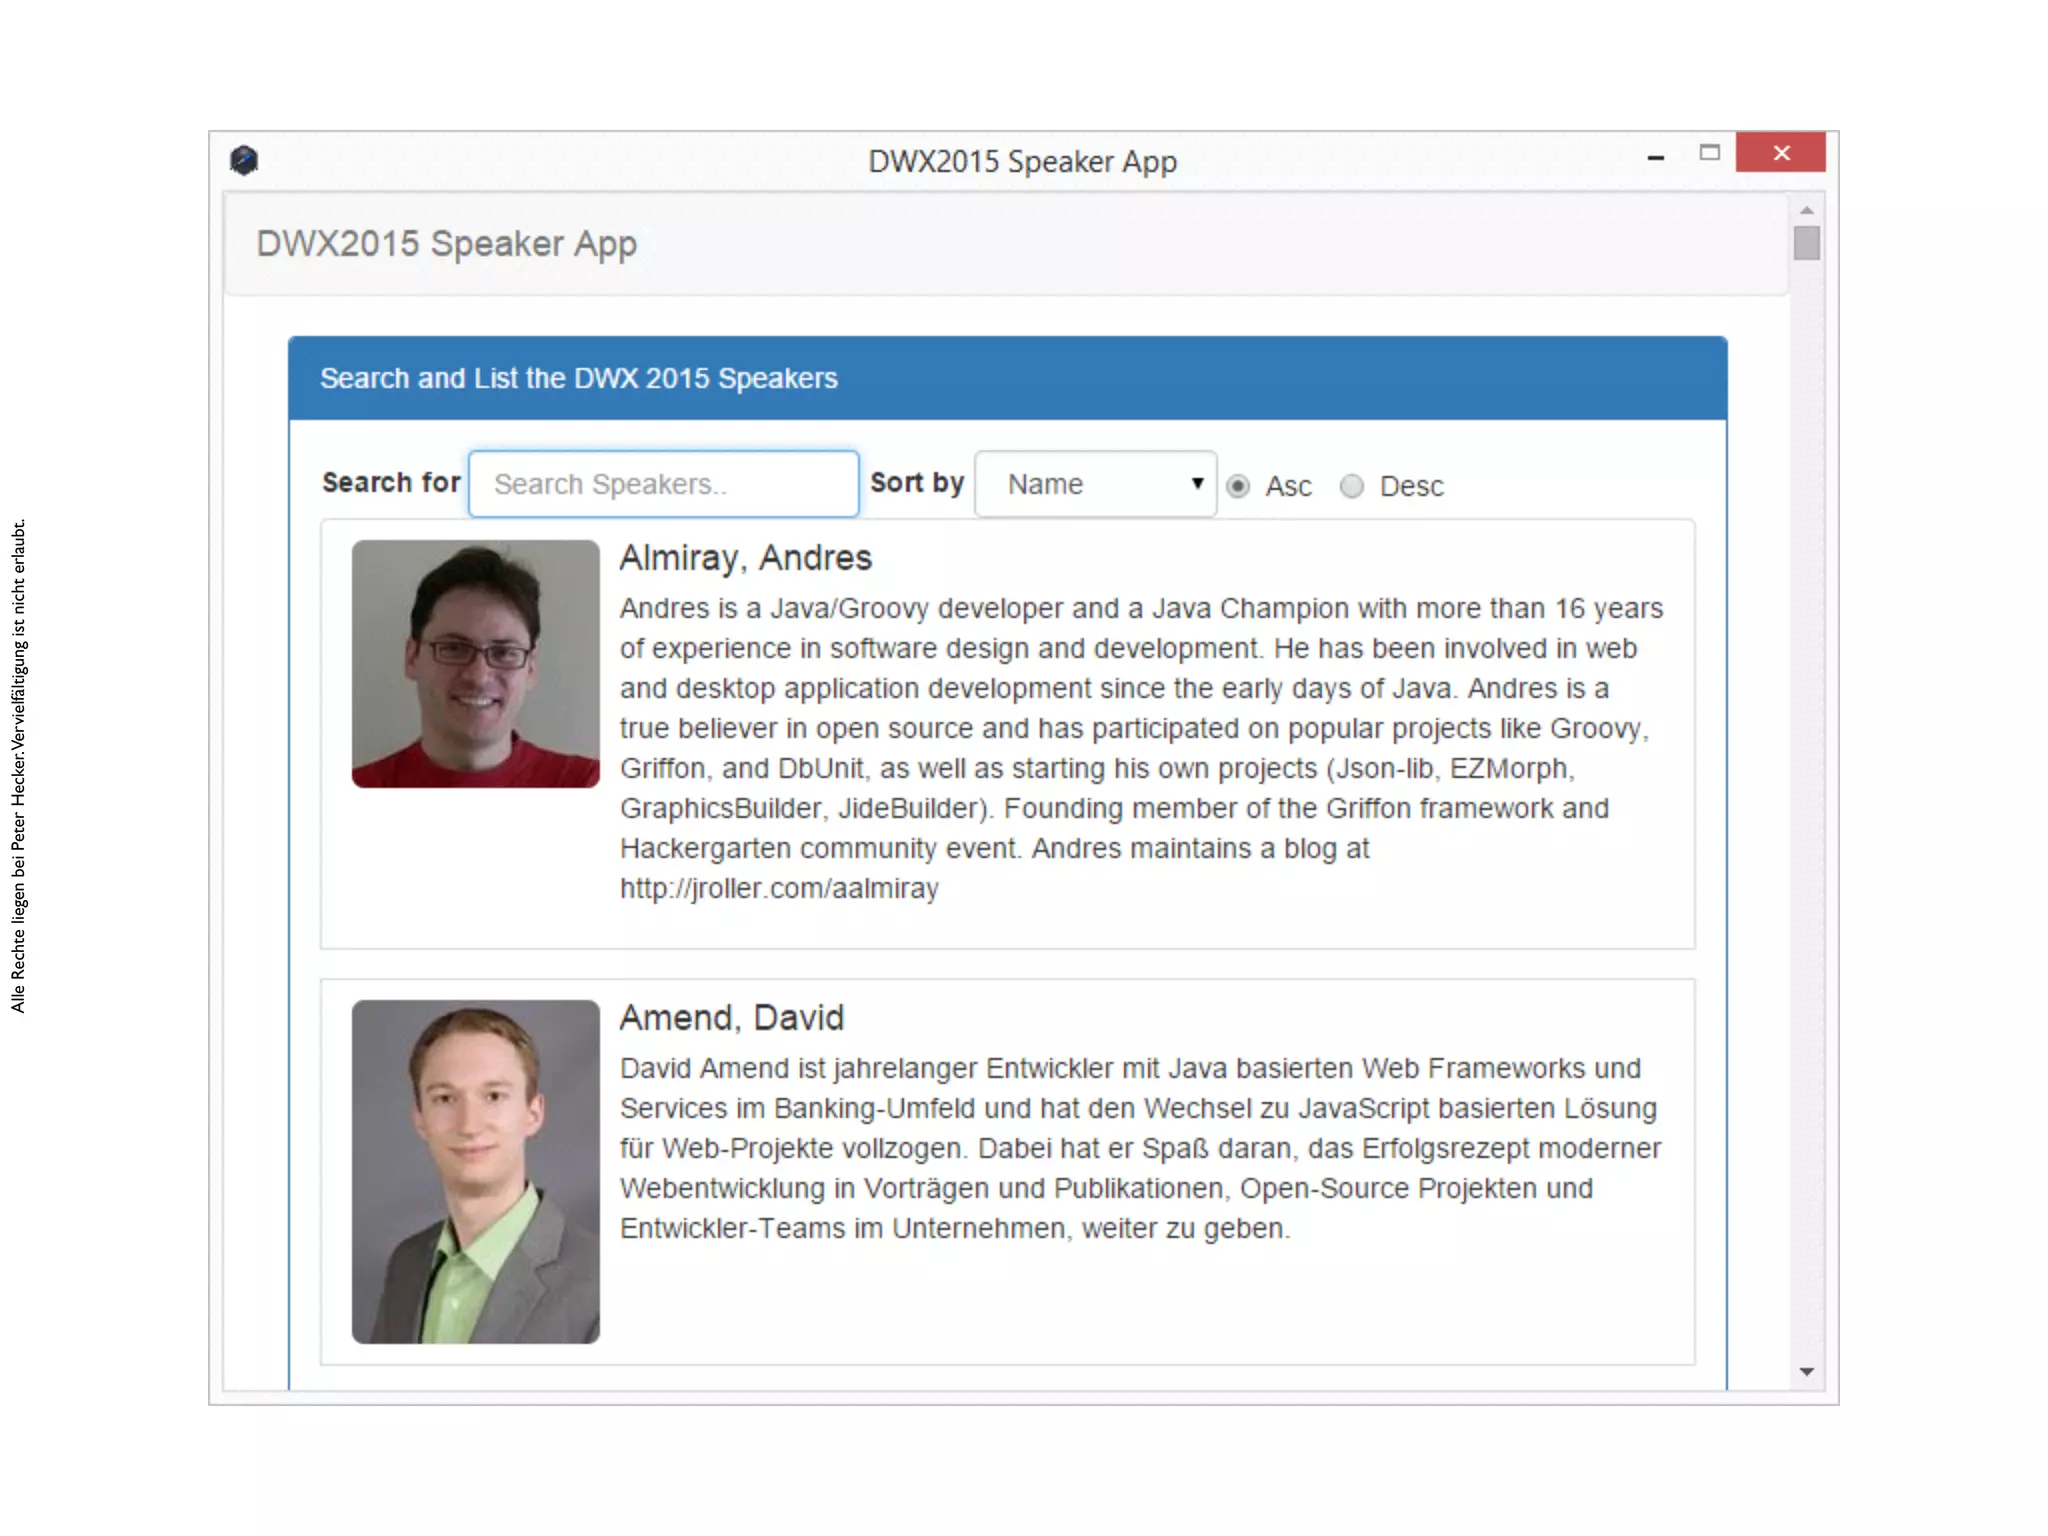The width and height of the screenshot is (2048, 1536).
Task: Click the Almiray, Andres name heading
Action: 745,558
